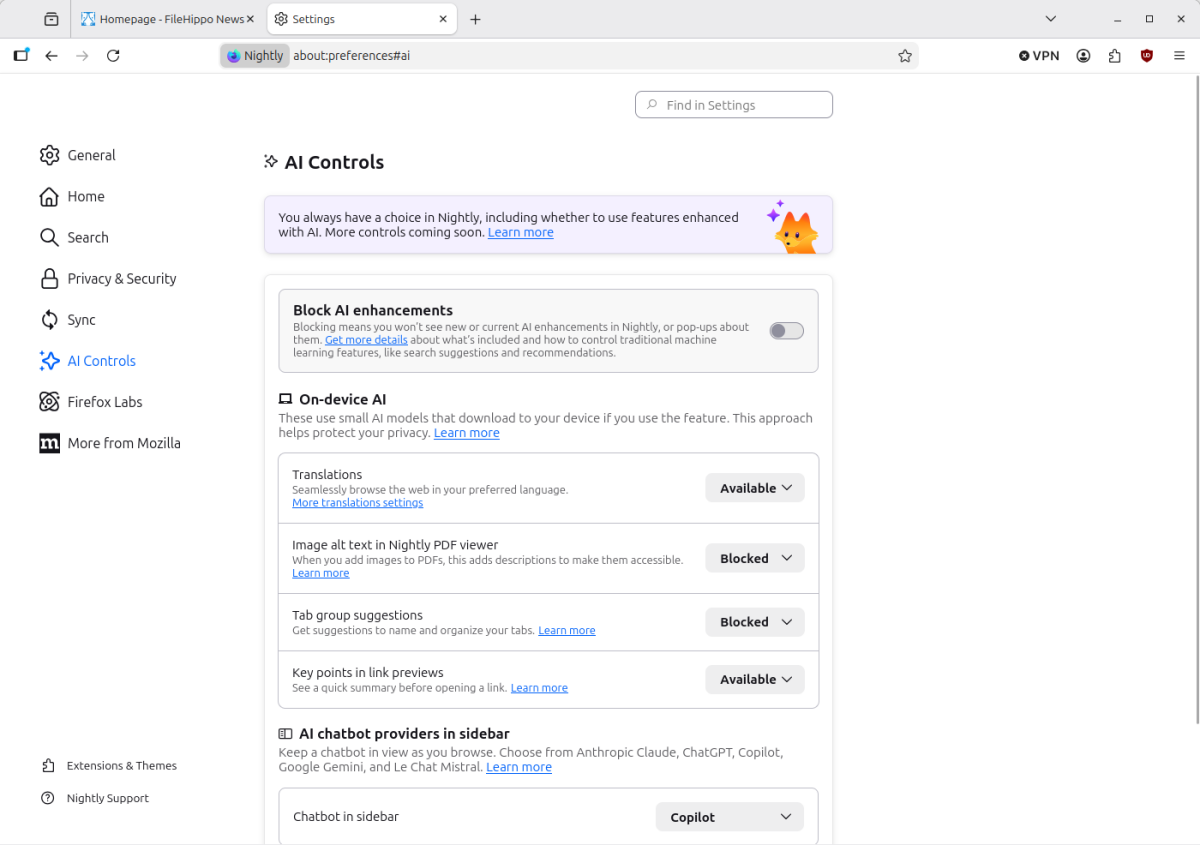Open the Translations availability dropdown

click(x=754, y=487)
